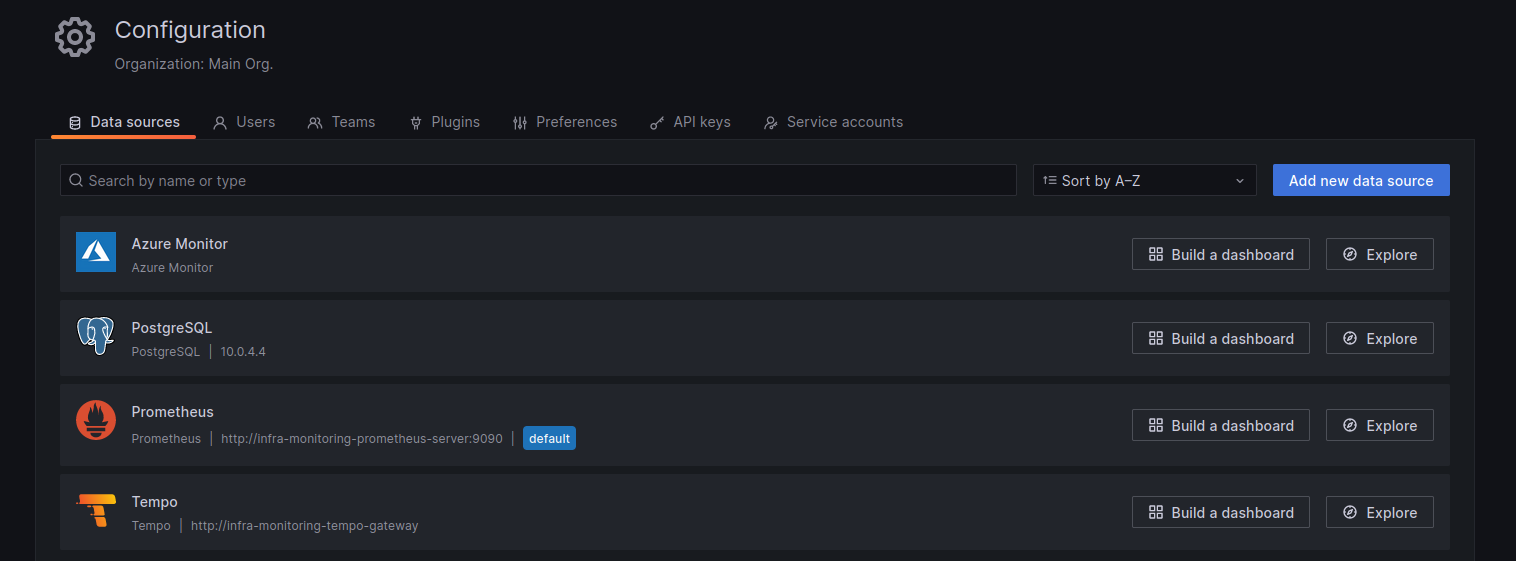The image size is (1516, 561).
Task: Build a dashboard for Prometheus
Action: point(1221,425)
